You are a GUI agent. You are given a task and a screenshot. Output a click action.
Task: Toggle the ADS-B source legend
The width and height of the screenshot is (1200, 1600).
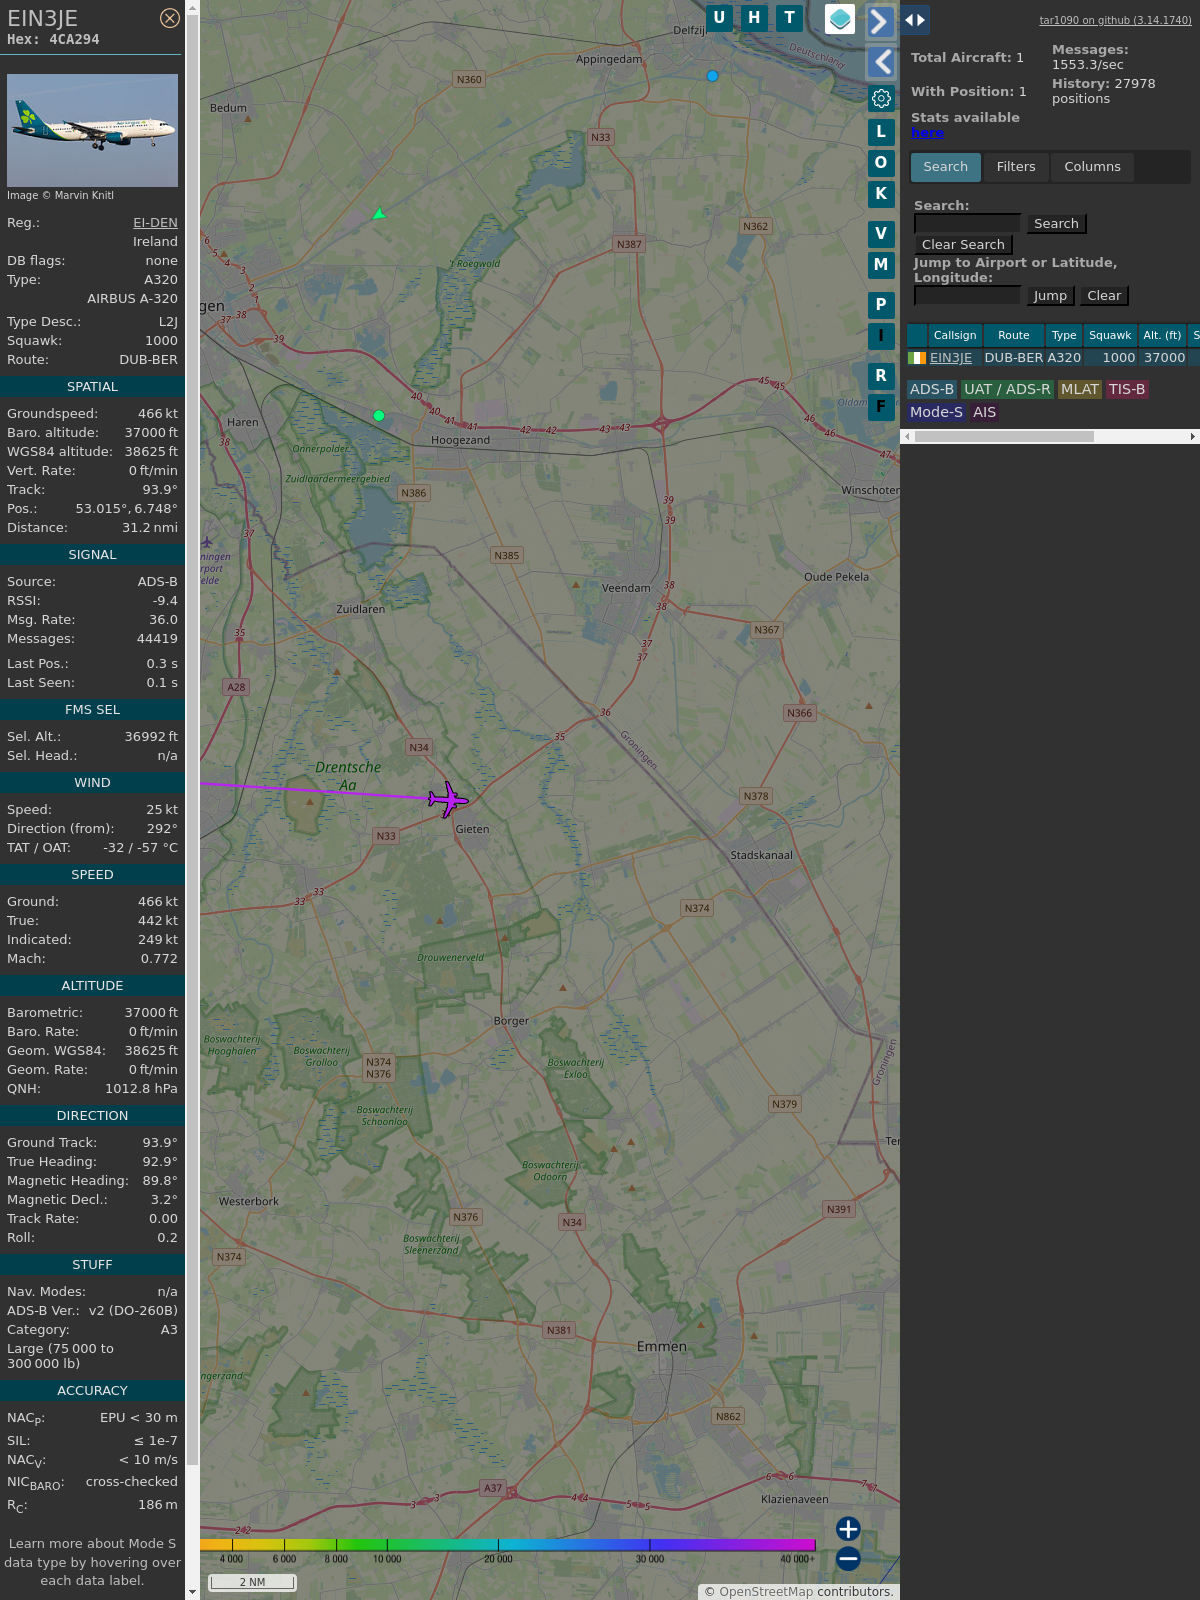[x=932, y=390]
